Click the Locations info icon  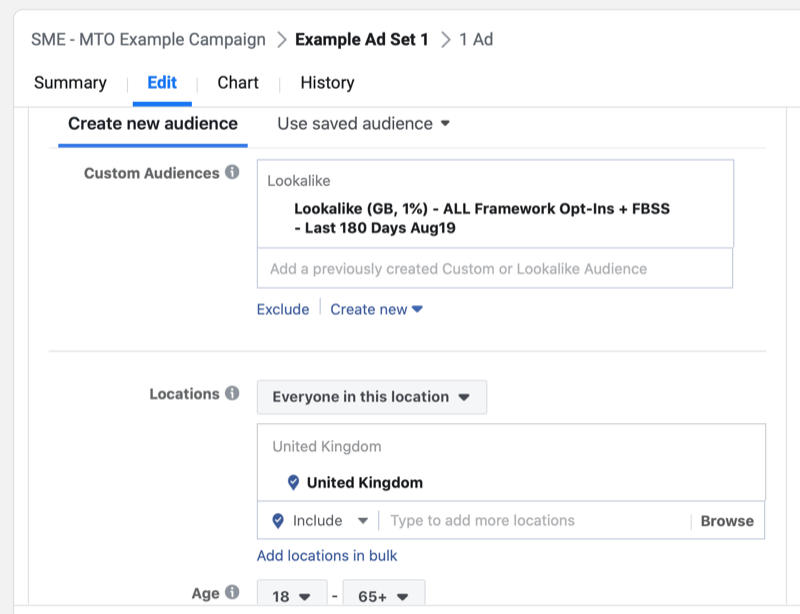(232, 393)
